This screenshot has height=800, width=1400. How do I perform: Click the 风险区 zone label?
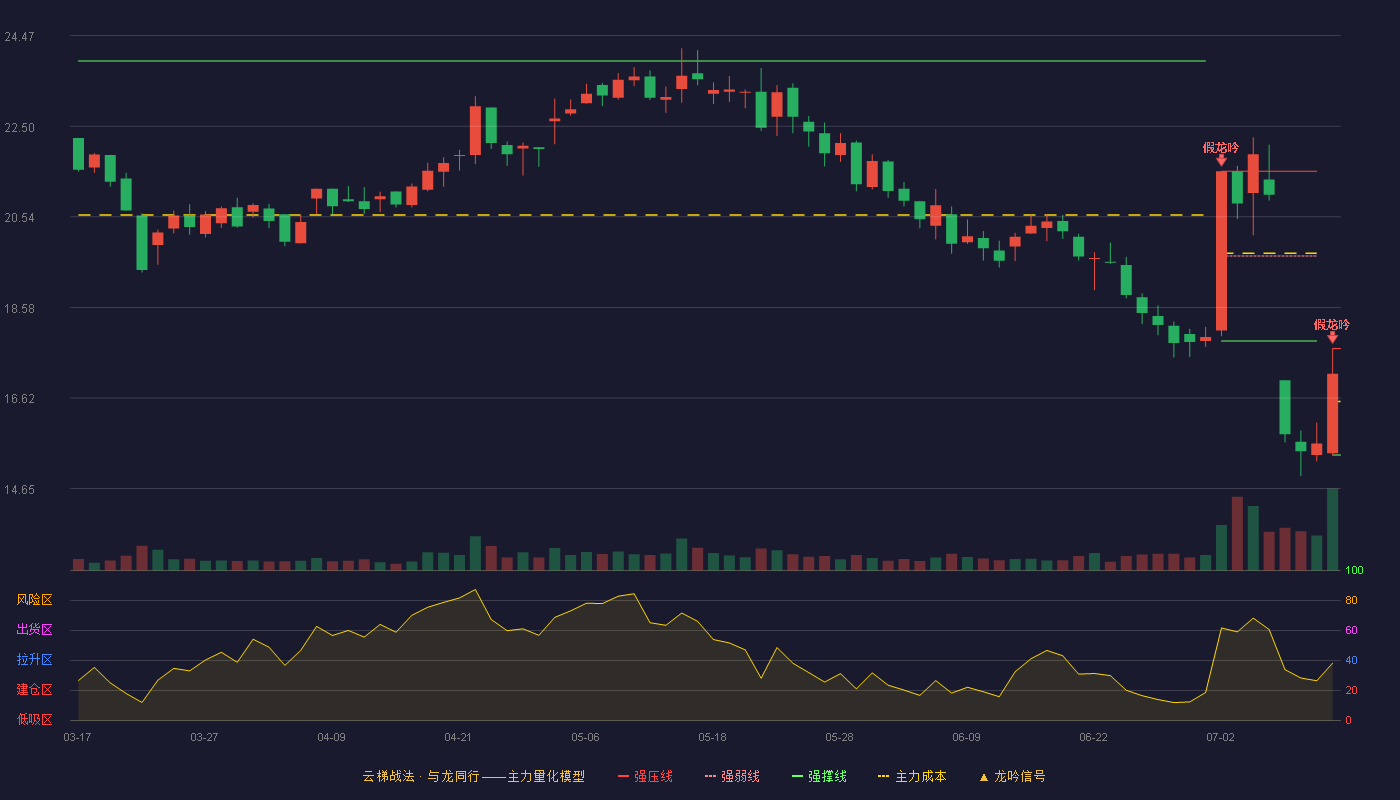[34, 600]
